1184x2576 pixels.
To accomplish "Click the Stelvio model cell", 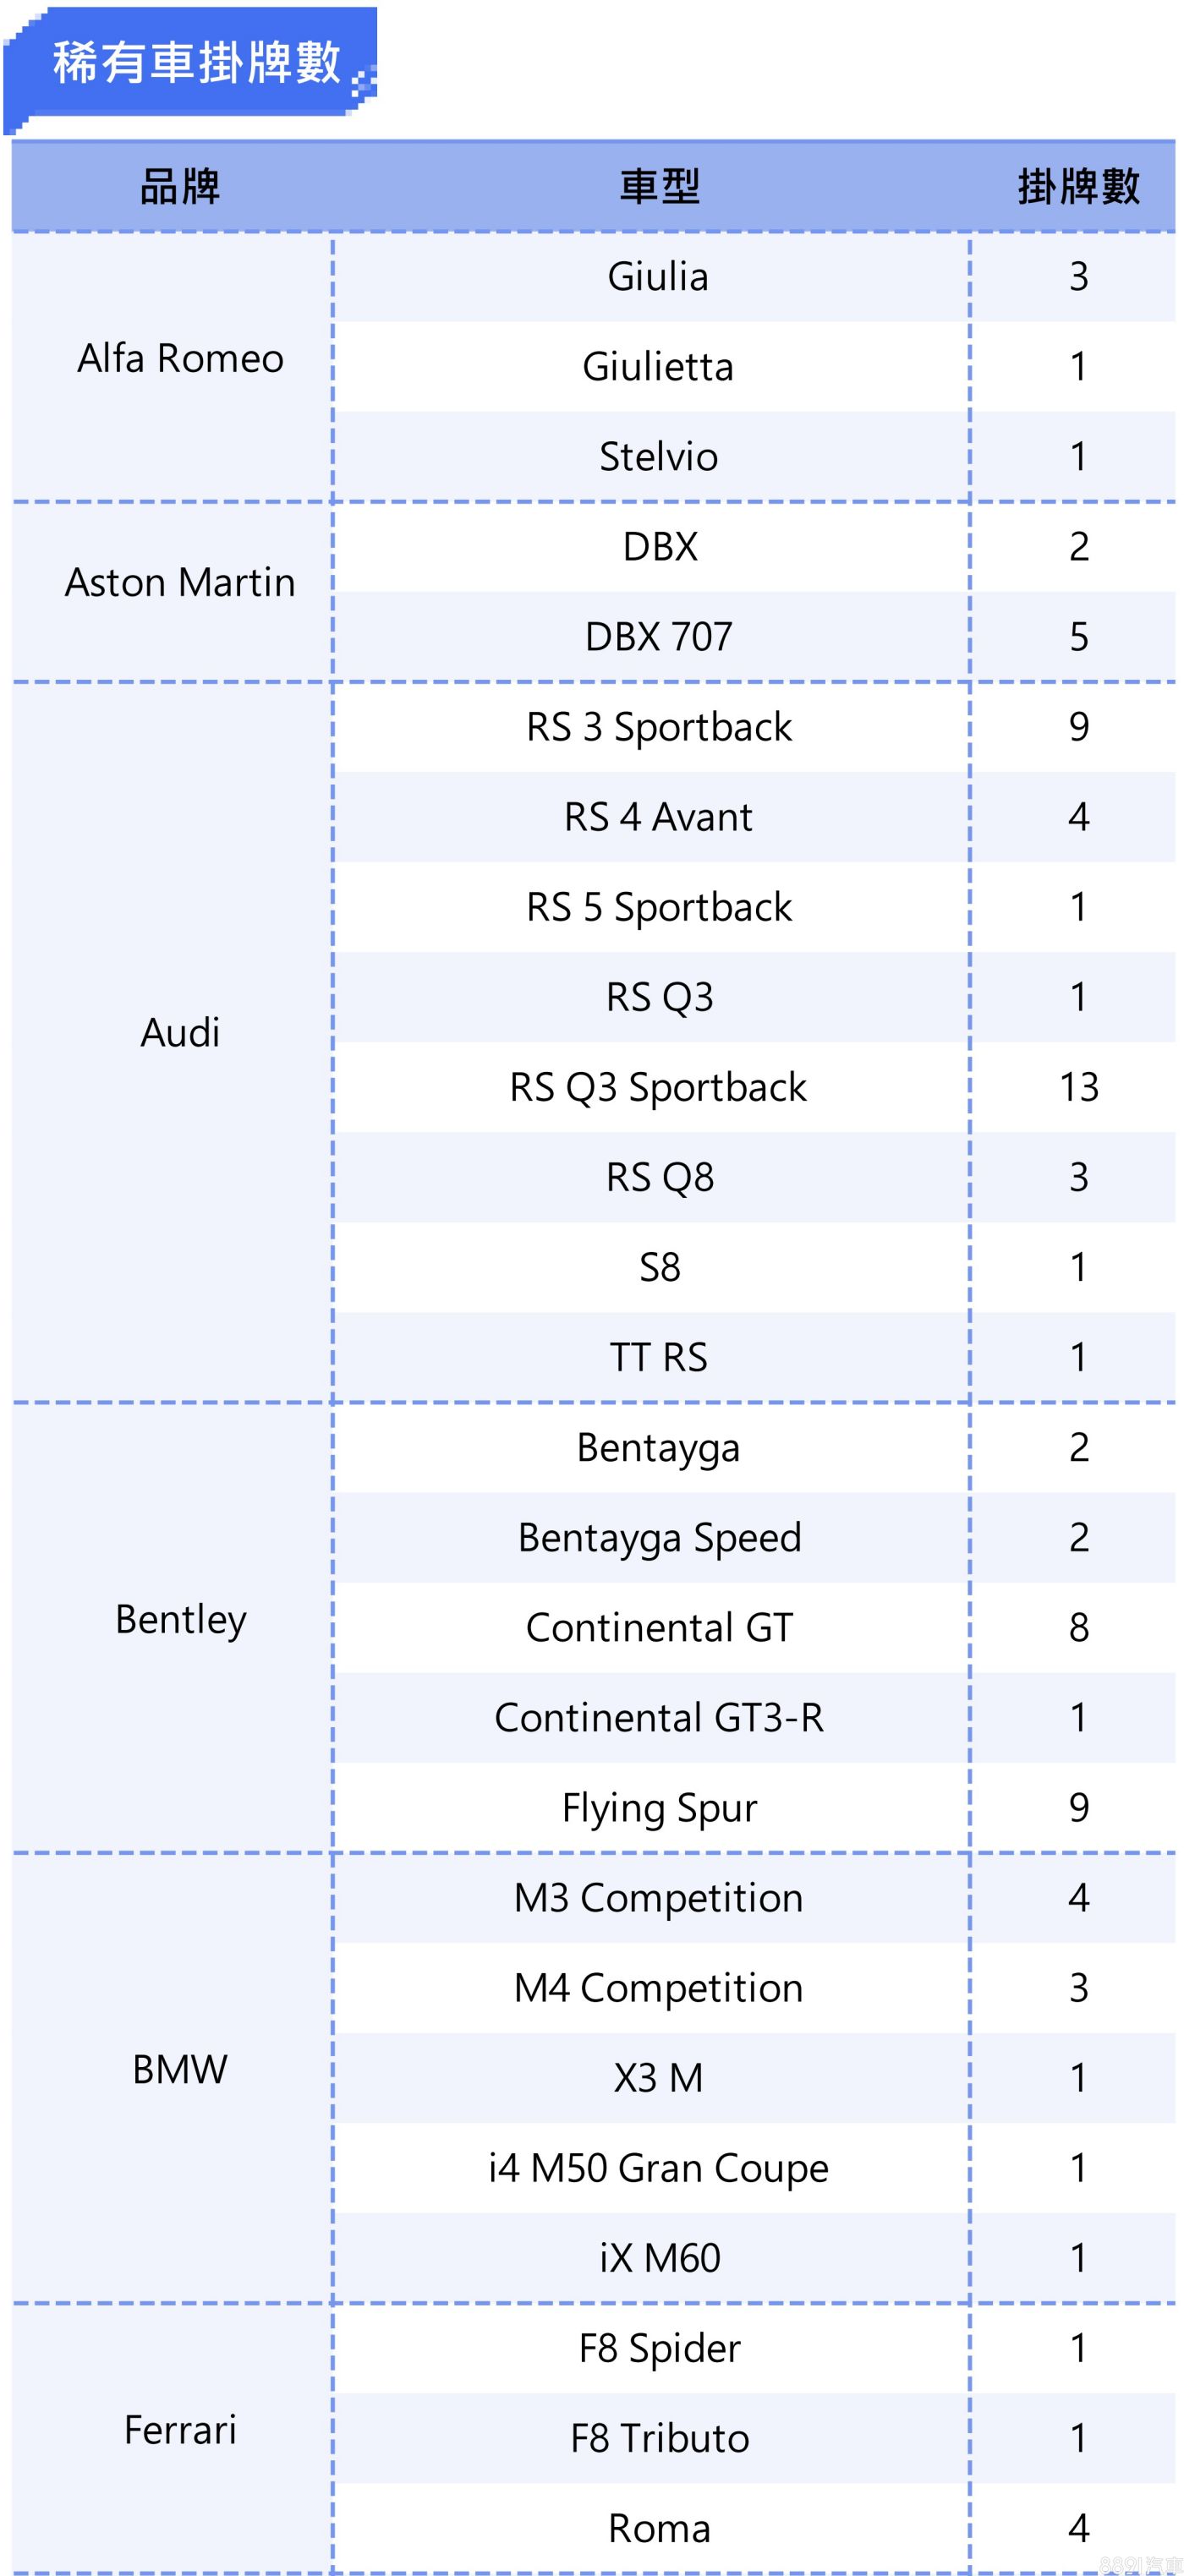I will pyautogui.click(x=658, y=457).
